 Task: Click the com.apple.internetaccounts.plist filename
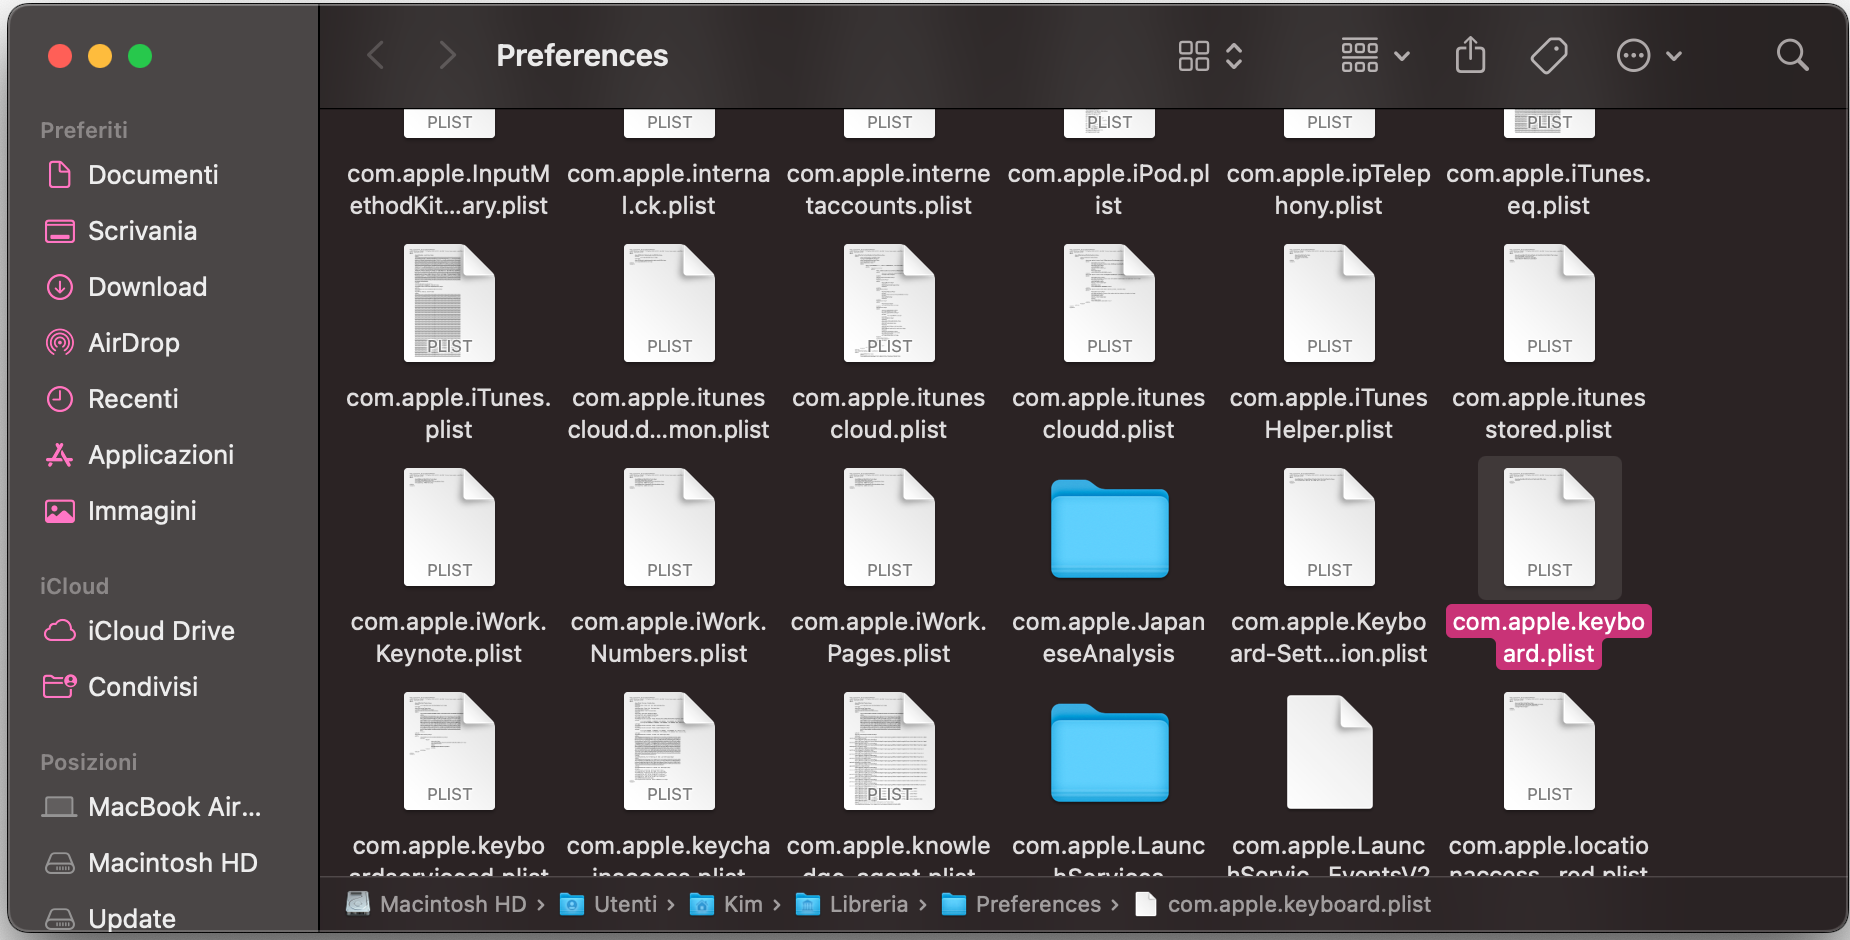click(889, 190)
